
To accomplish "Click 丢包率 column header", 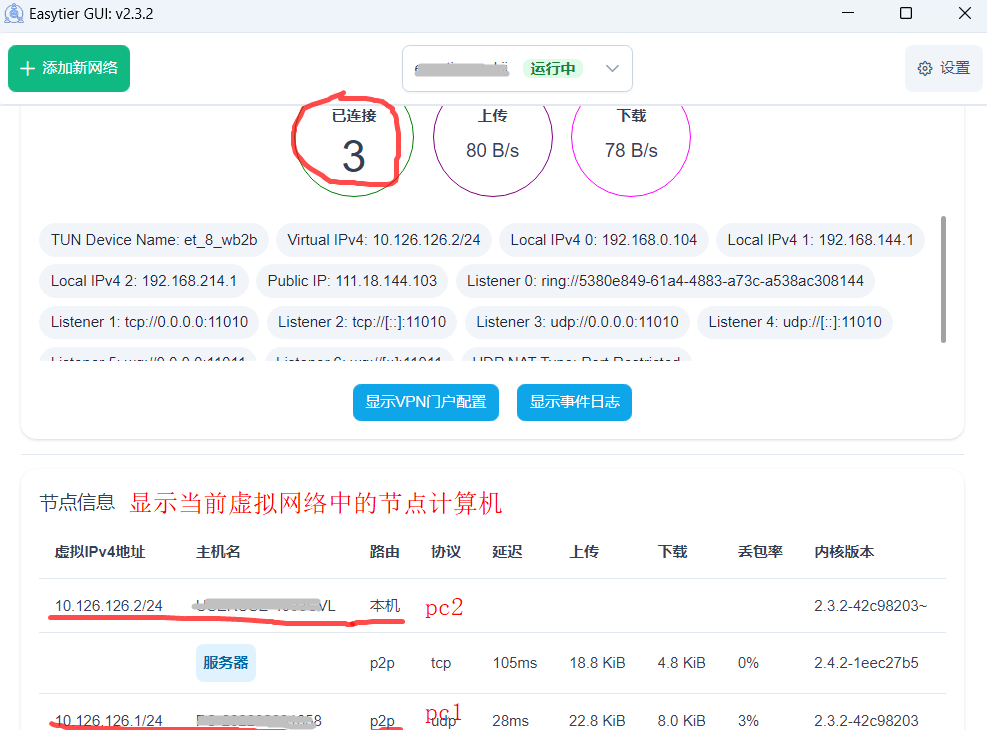I will tap(760, 552).
